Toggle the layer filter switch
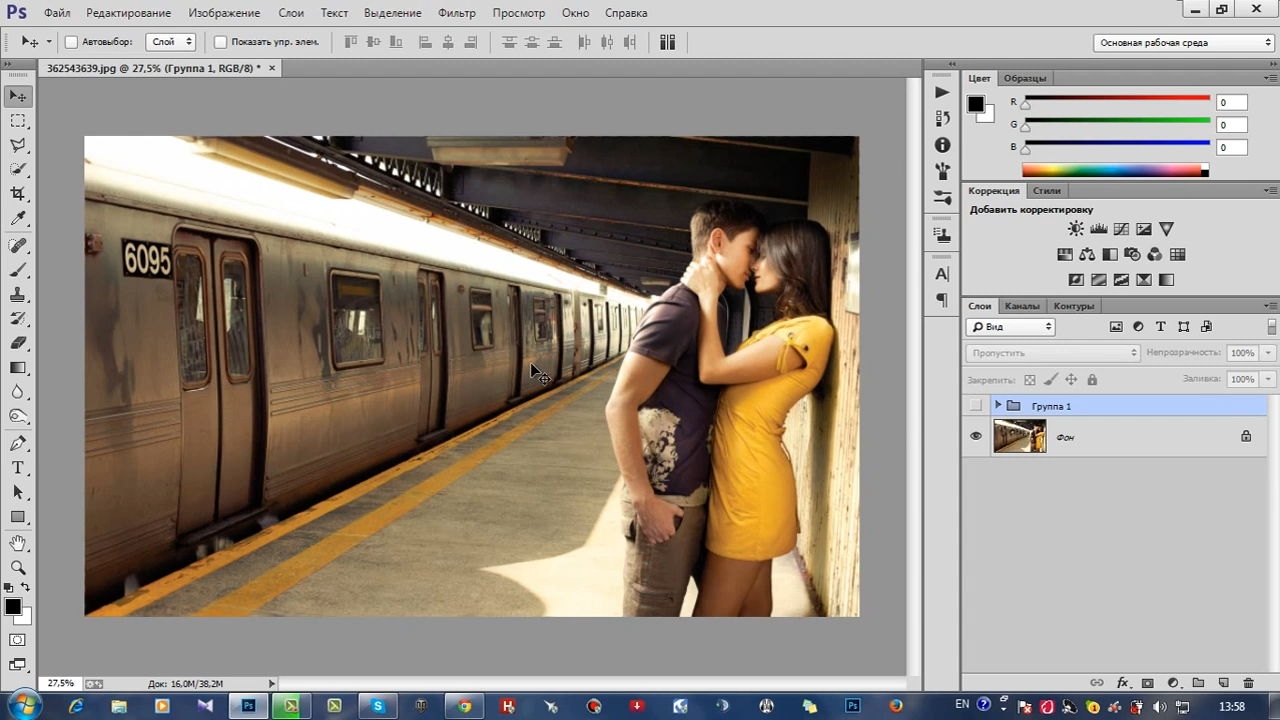Screen dimensions: 1280x720 1271,327
